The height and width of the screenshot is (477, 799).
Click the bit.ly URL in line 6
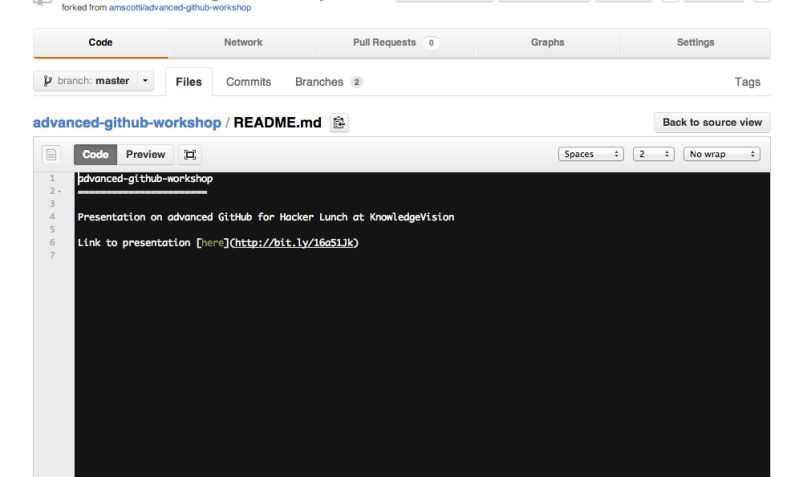point(294,243)
